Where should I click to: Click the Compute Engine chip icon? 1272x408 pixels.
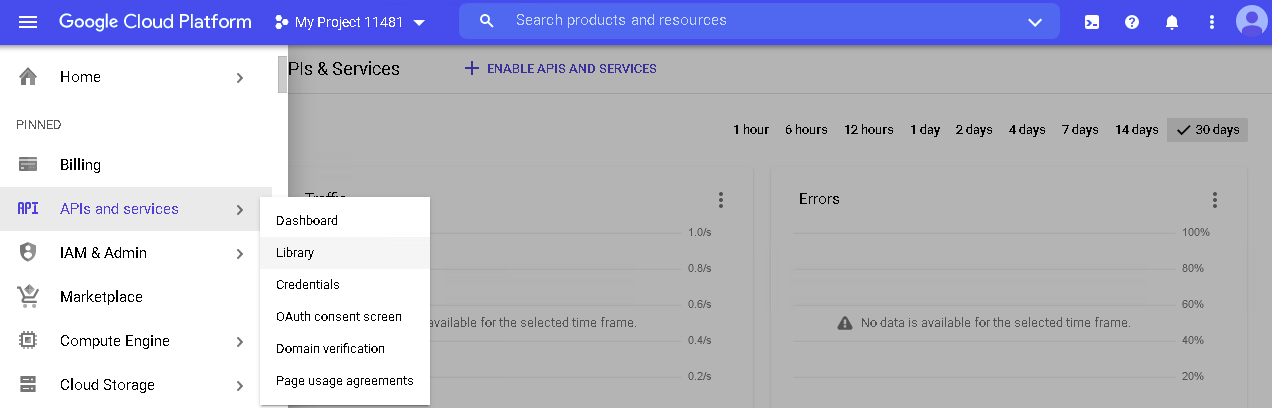(x=28, y=341)
